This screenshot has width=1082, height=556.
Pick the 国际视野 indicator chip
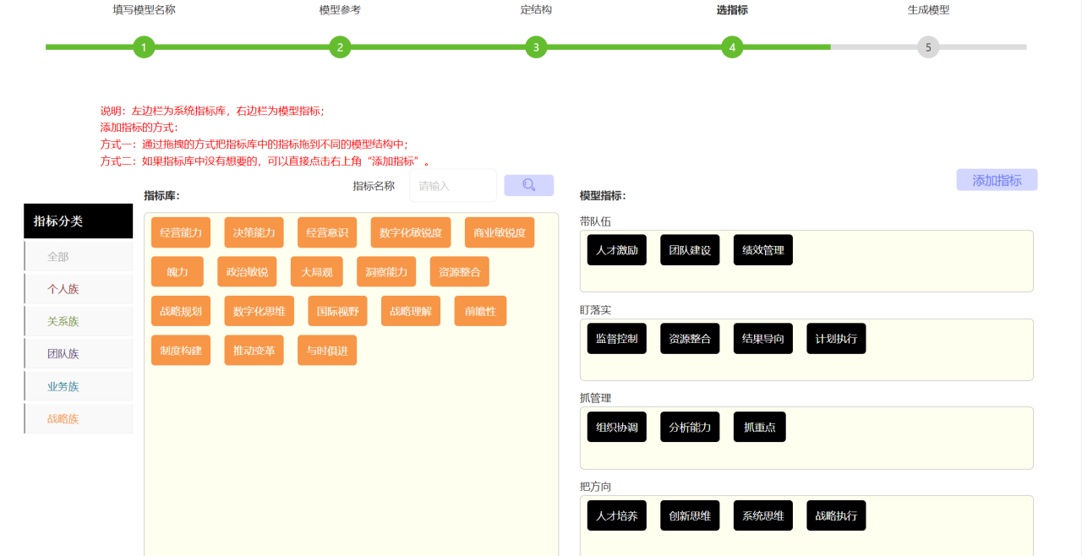[x=337, y=311]
